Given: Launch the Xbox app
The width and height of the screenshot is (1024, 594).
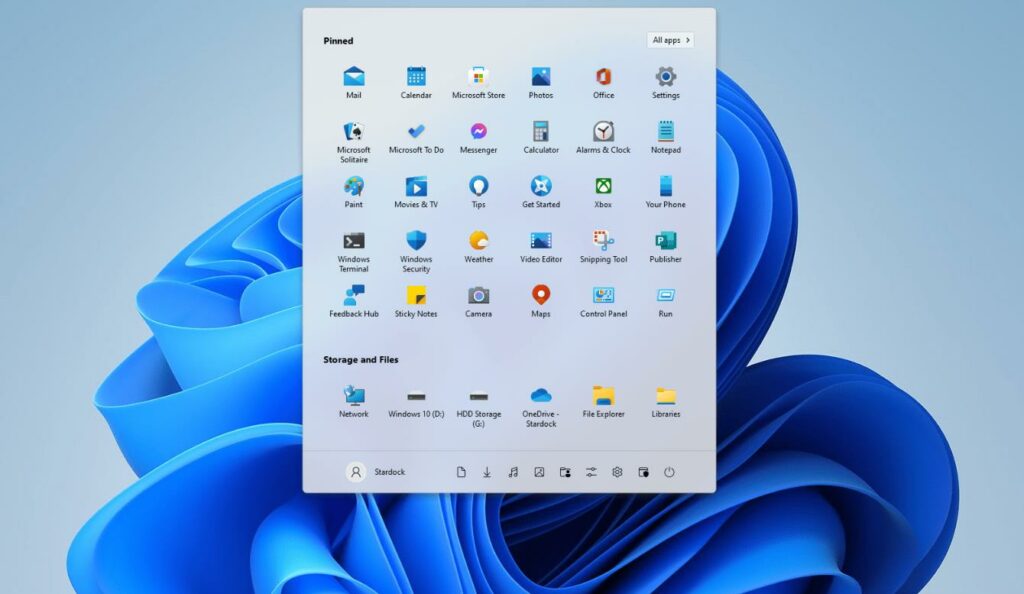Looking at the screenshot, I should click(x=603, y=193).
